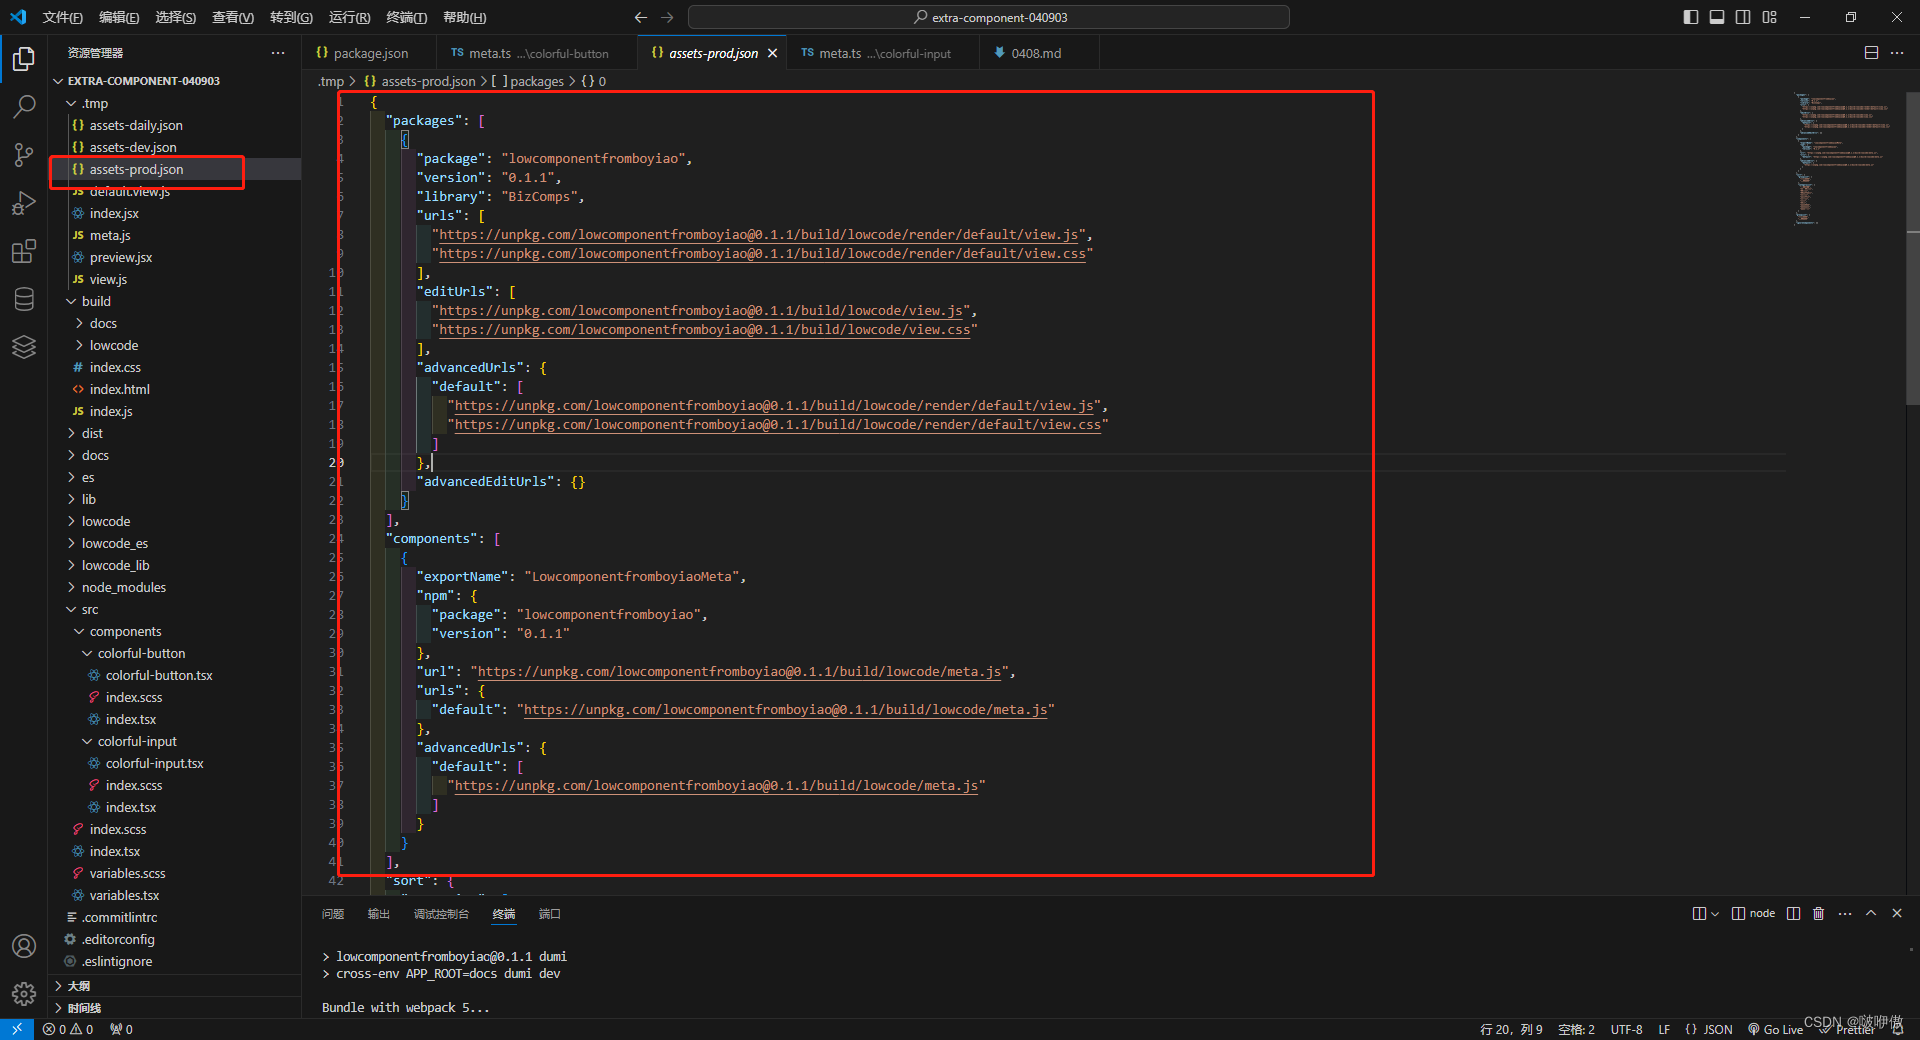This screenshot has height=1040, width=1920.
Task: Kill terminal with the trash icon
Action: (1819, 913)
